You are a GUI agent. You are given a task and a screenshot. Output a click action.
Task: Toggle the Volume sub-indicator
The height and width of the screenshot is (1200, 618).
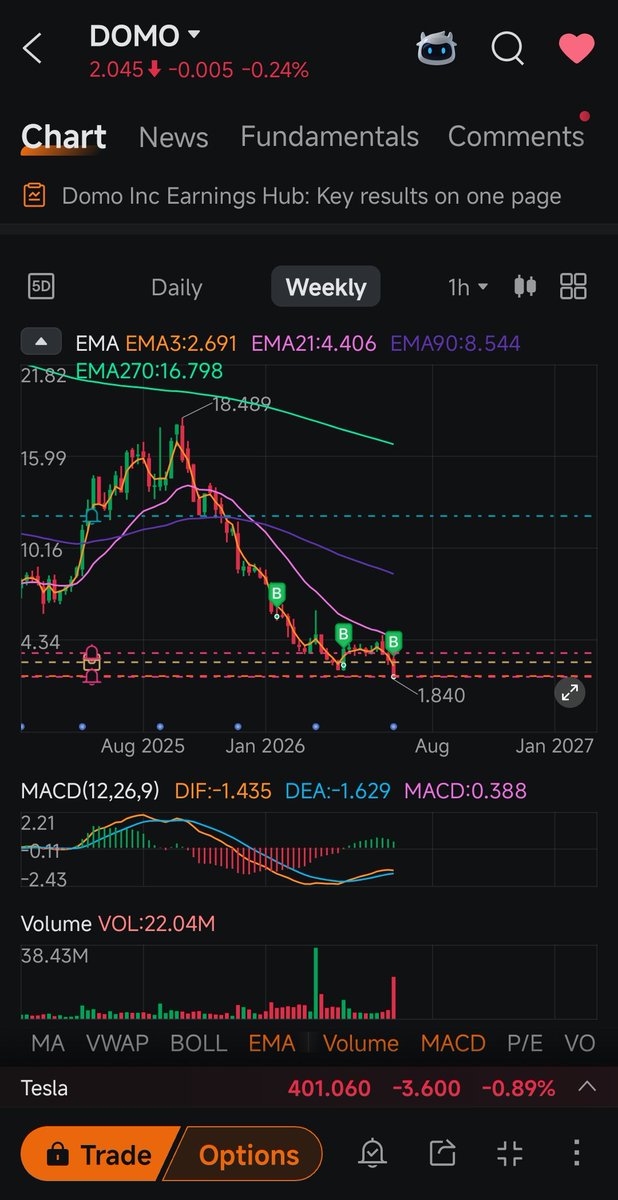tap(361, 1043)
